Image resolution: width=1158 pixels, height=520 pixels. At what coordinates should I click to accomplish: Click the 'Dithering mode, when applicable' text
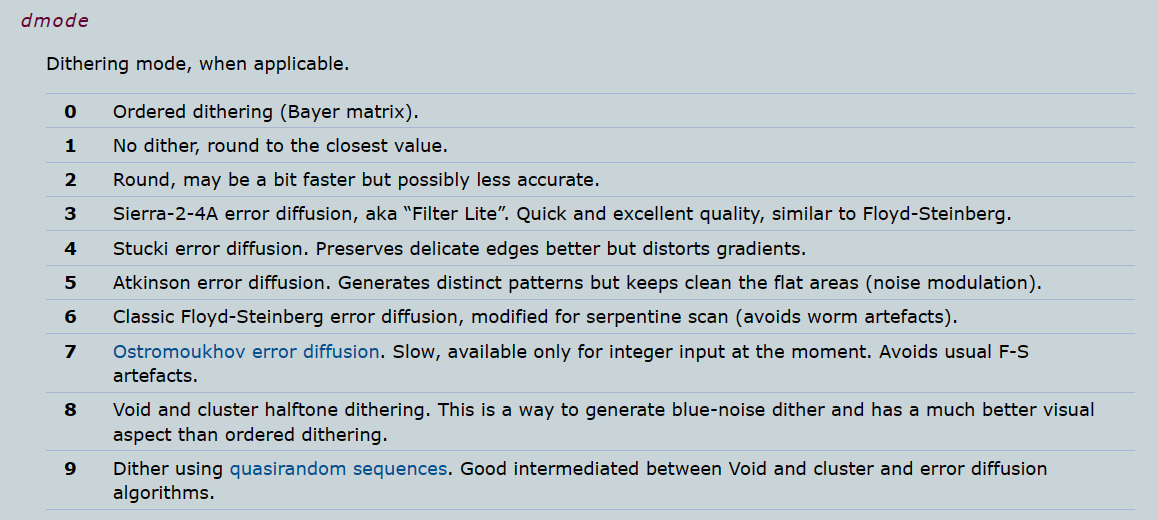(197, 64)
